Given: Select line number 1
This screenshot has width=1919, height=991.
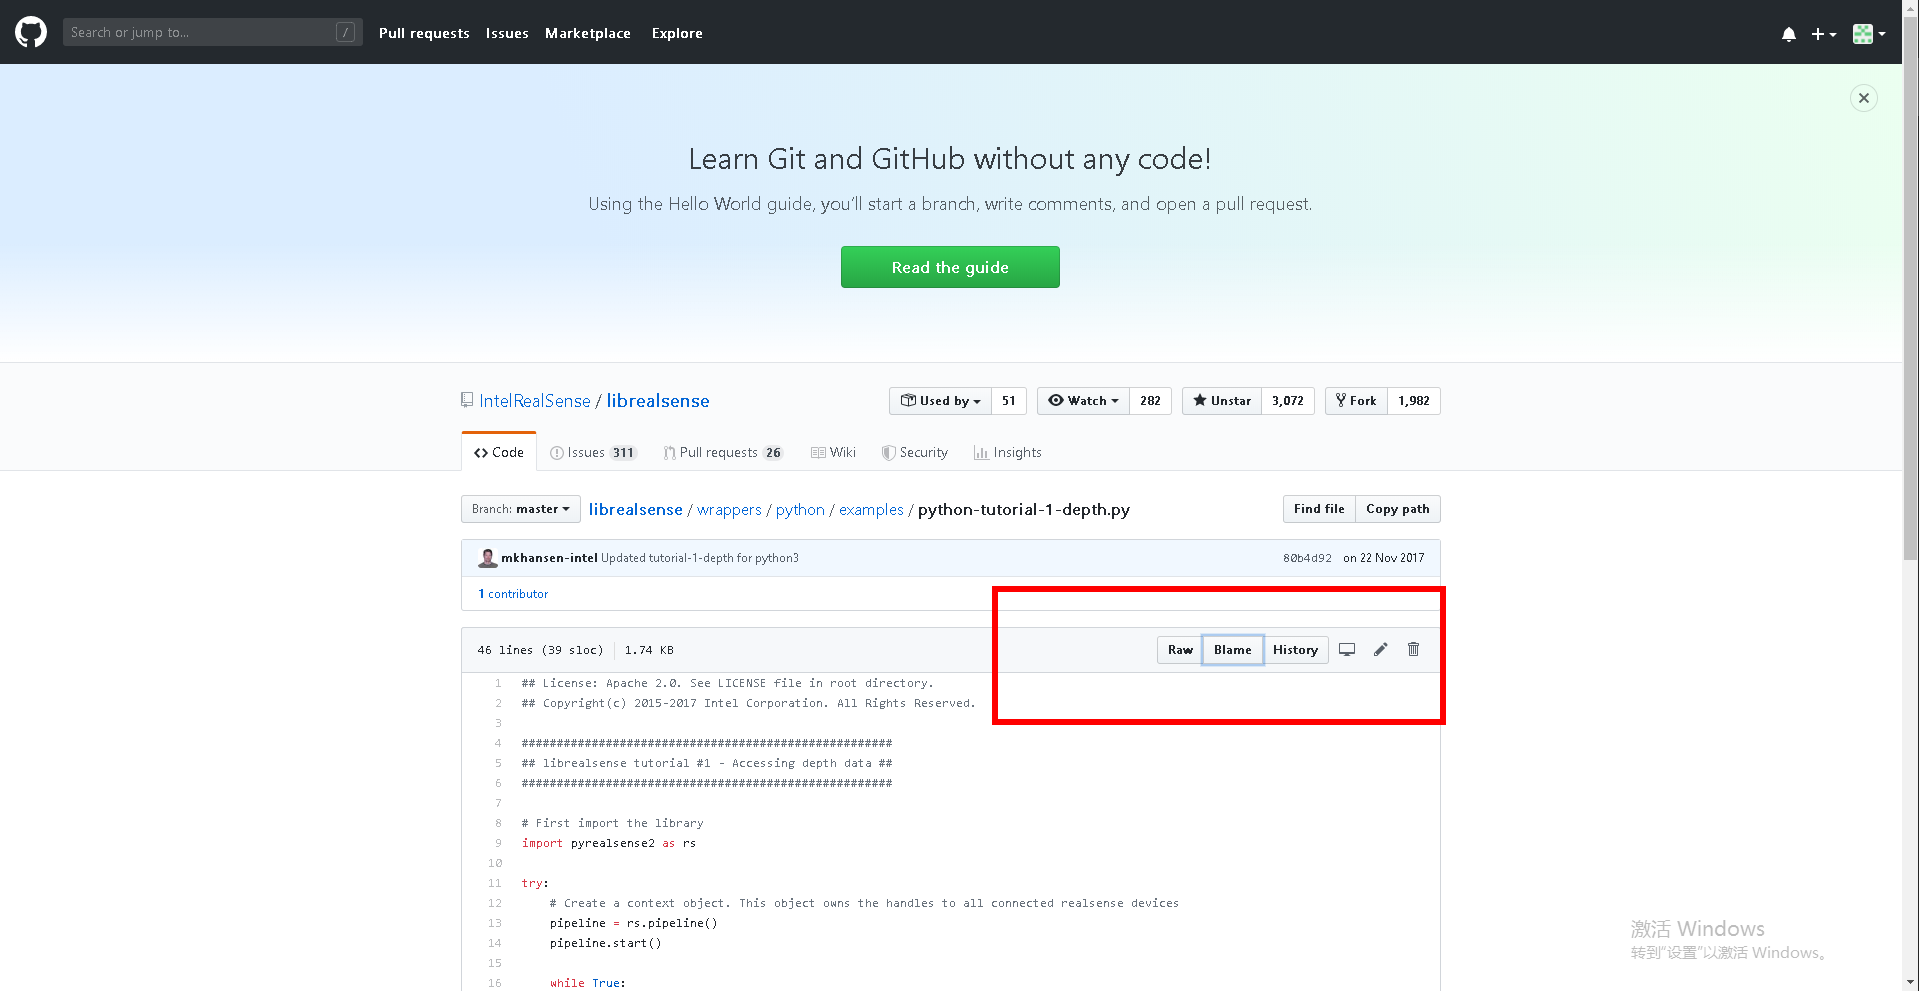Looking at the screenshot, I should [x=498, y=683].
